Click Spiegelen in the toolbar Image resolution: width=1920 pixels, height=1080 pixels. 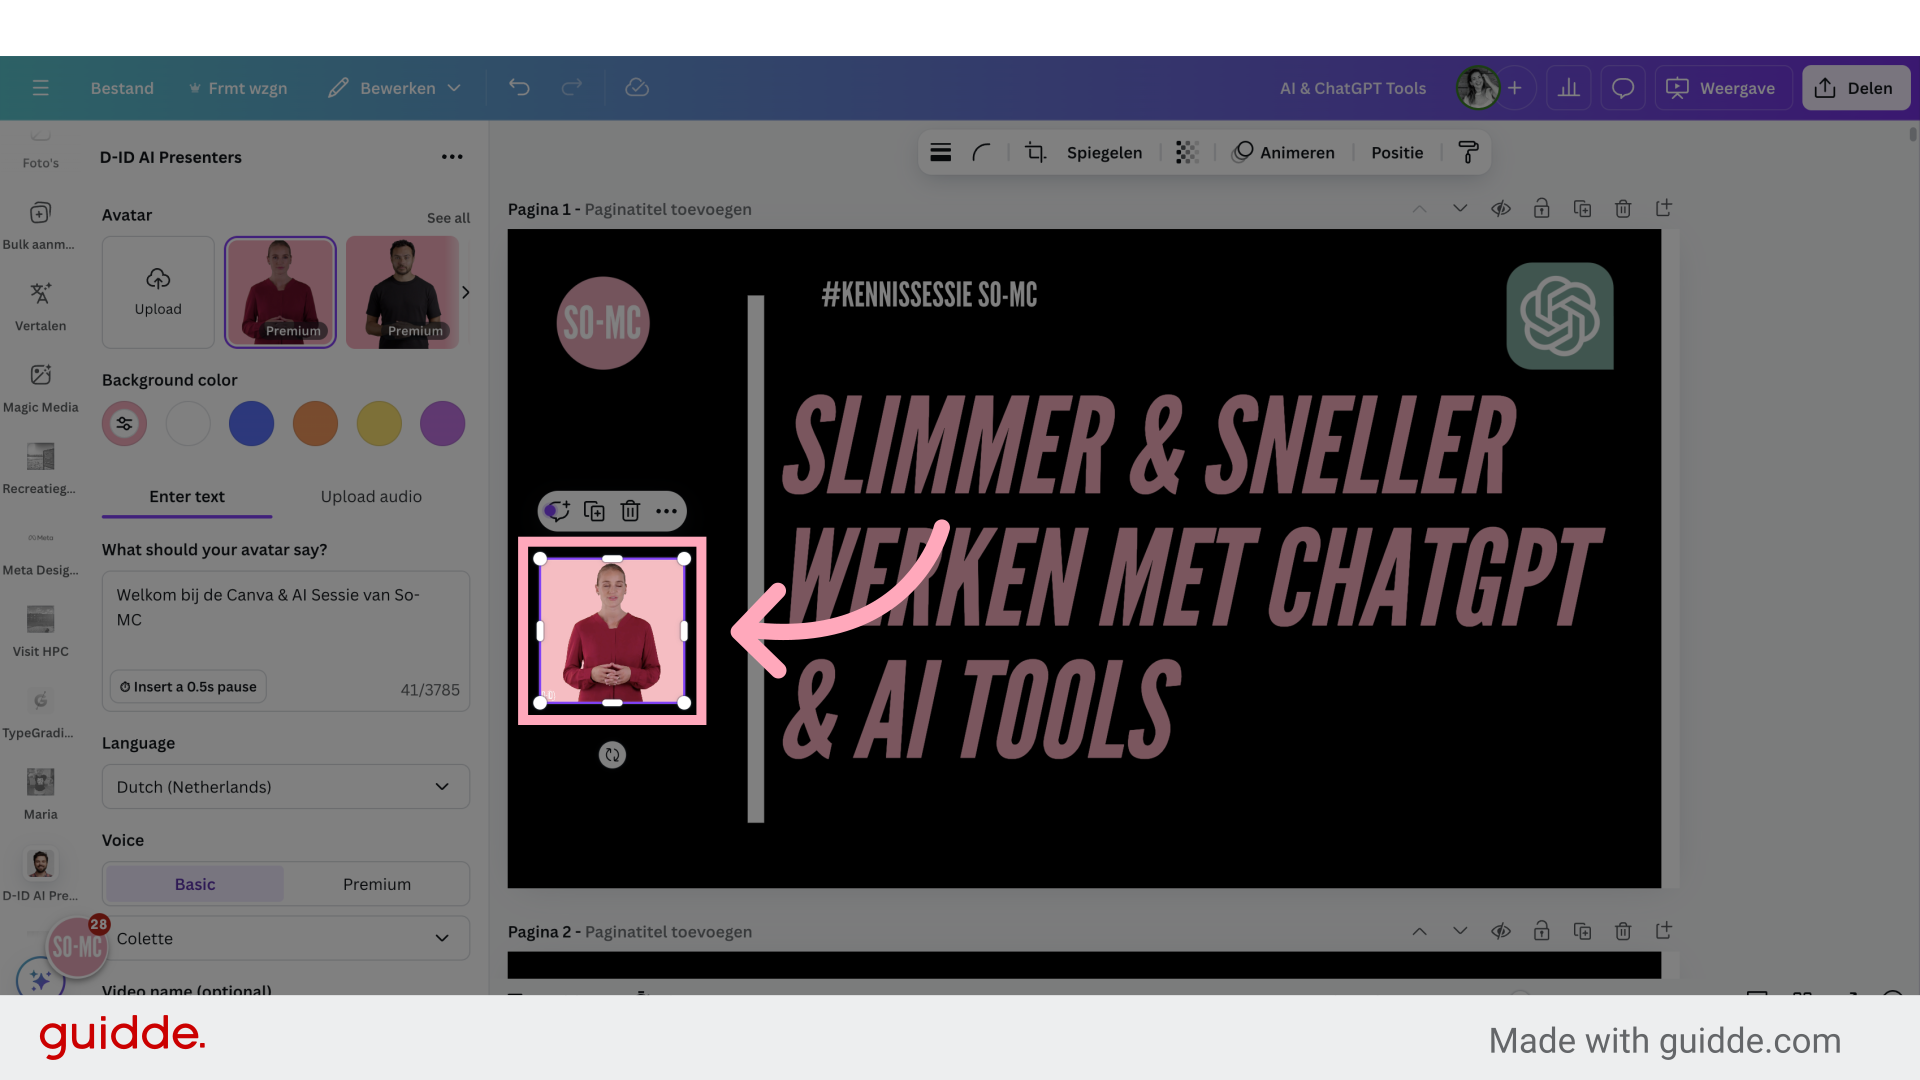pyautogui.click(x=1104, y=152)
